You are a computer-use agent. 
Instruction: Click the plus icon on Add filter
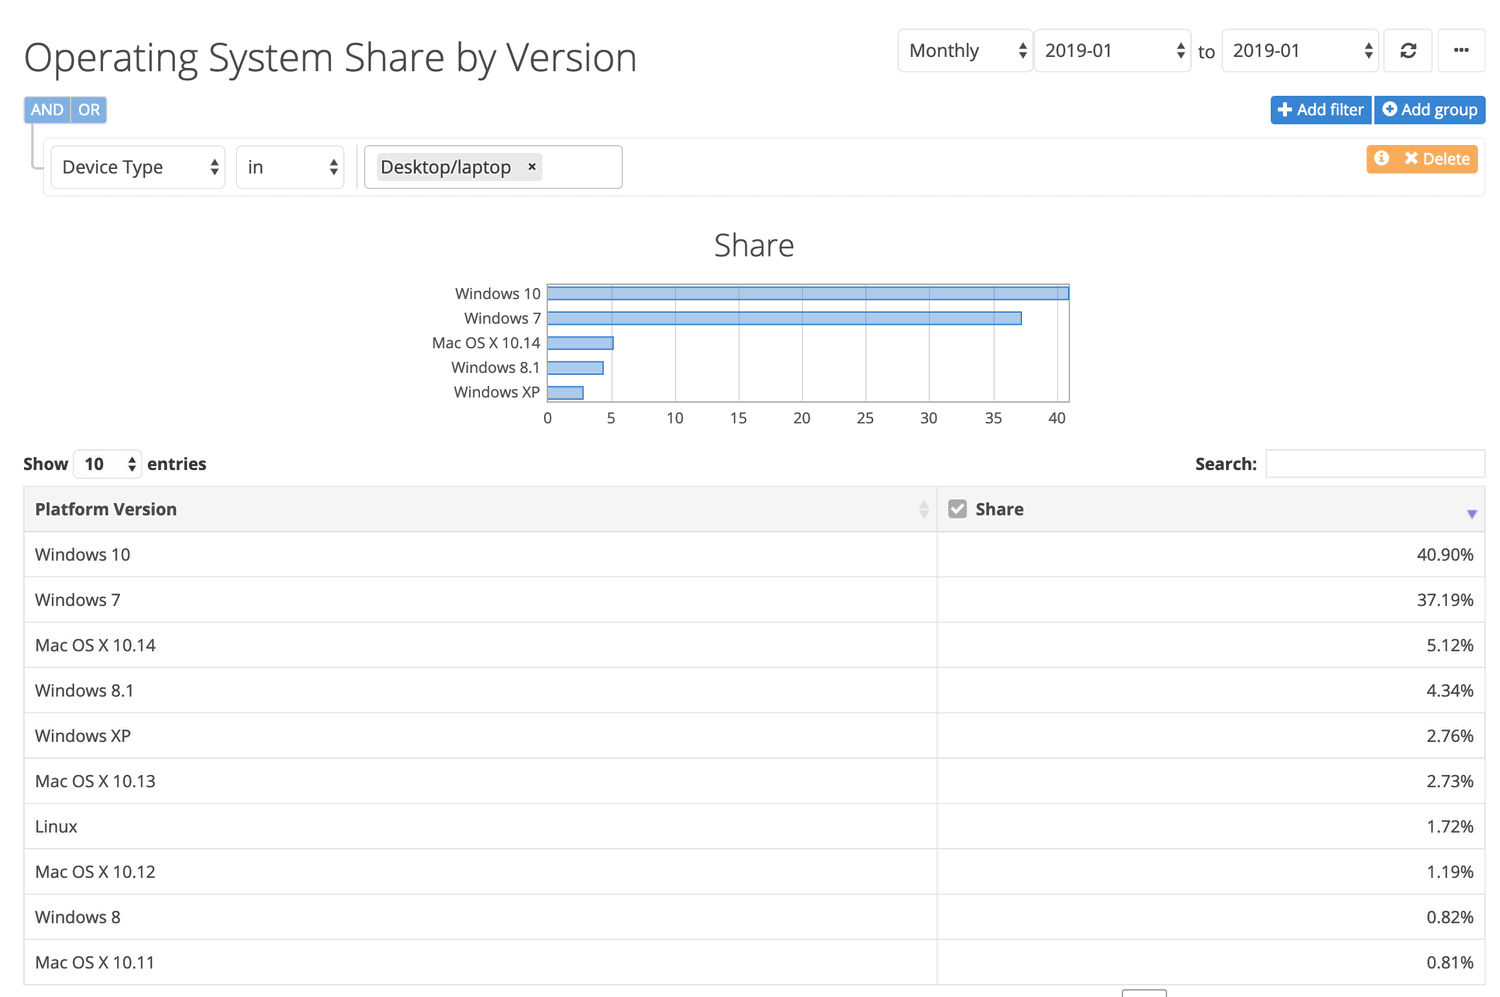coord(1283,110)
